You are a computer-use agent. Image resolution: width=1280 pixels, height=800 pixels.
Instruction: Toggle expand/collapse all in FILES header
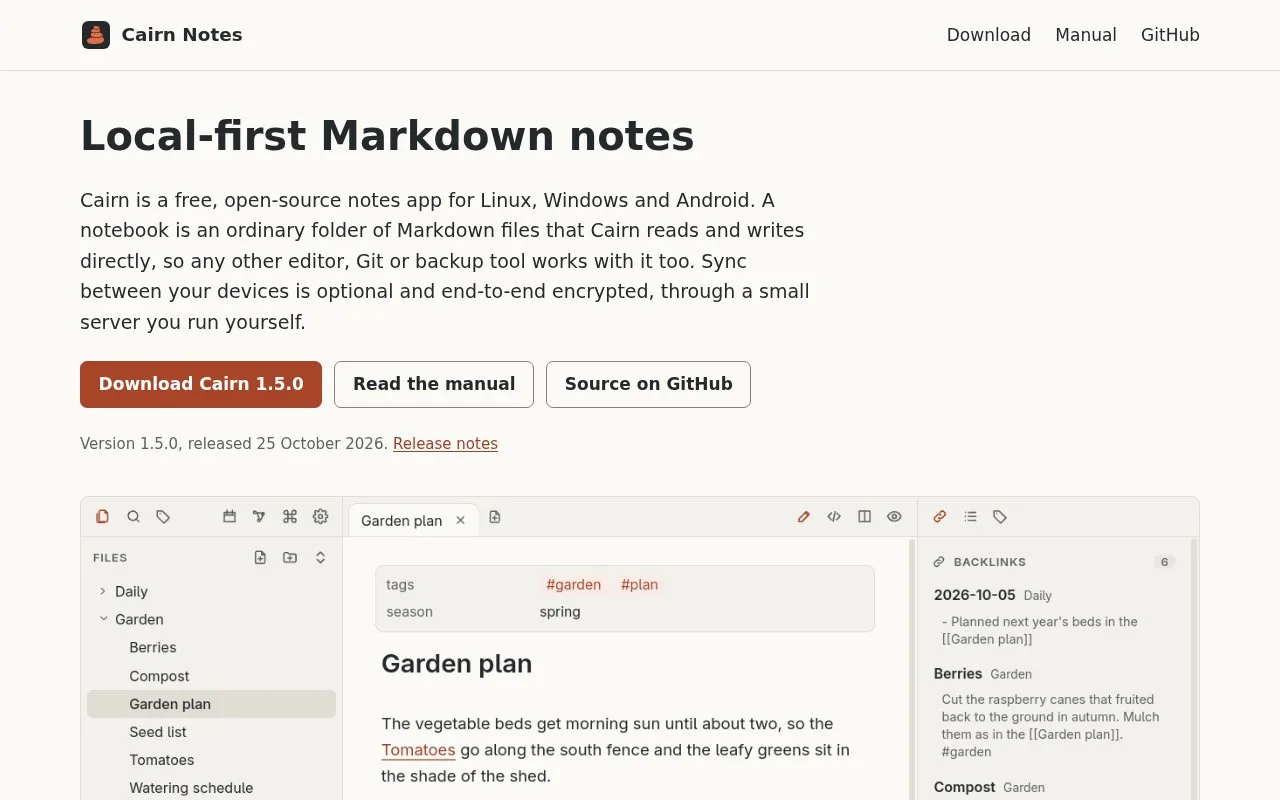320,558
